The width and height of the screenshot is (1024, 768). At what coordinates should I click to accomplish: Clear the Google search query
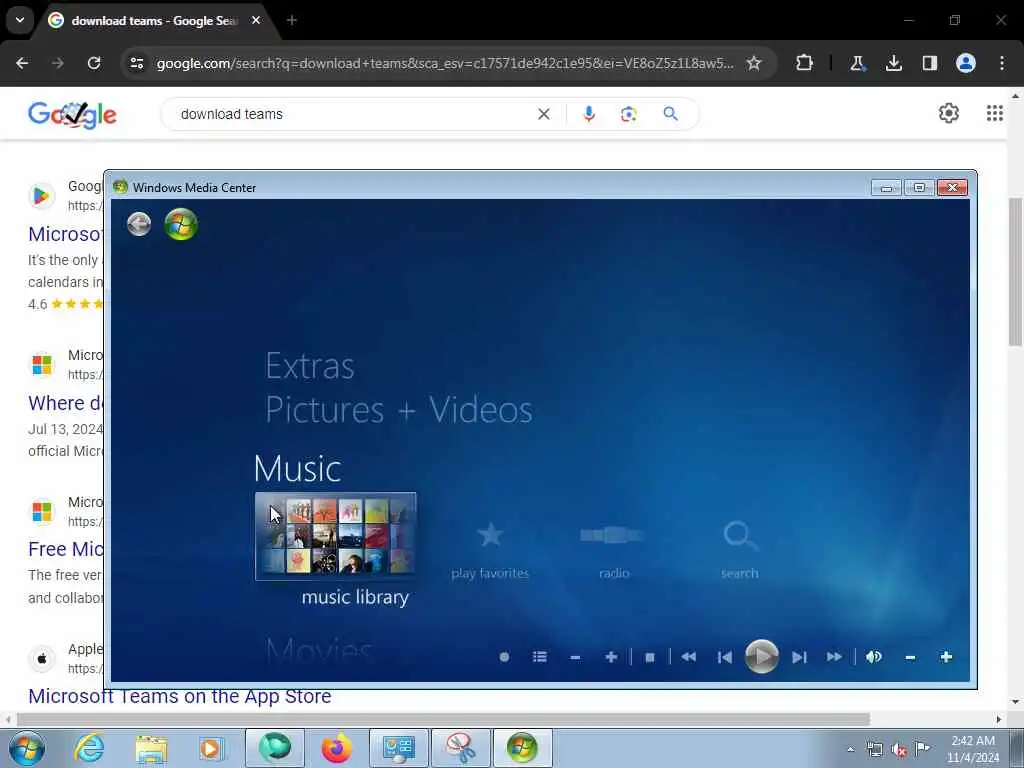[x=543, y=114]
